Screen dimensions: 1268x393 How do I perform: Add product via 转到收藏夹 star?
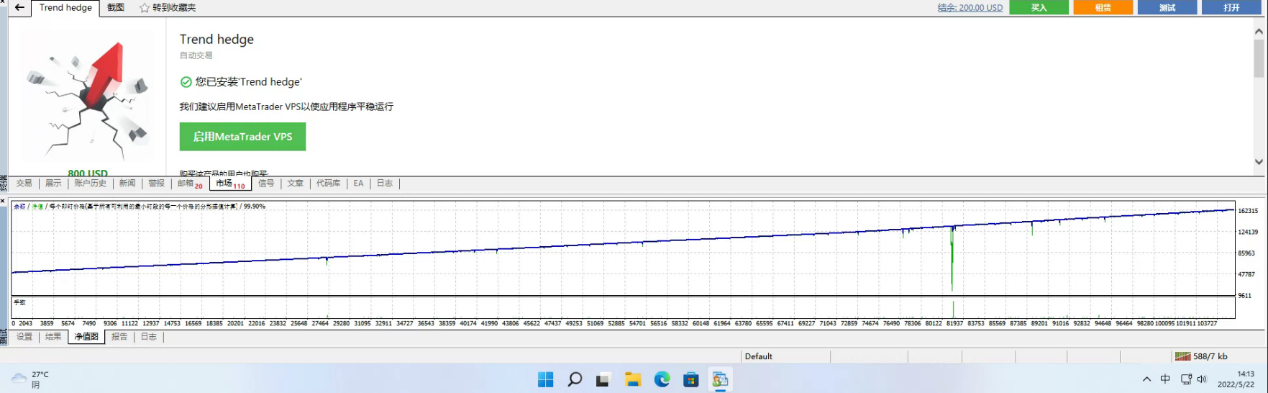(168, 7)
